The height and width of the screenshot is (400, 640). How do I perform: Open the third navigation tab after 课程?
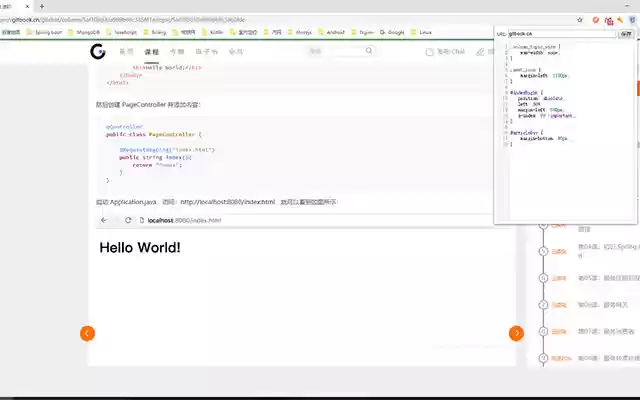point(177,52)
